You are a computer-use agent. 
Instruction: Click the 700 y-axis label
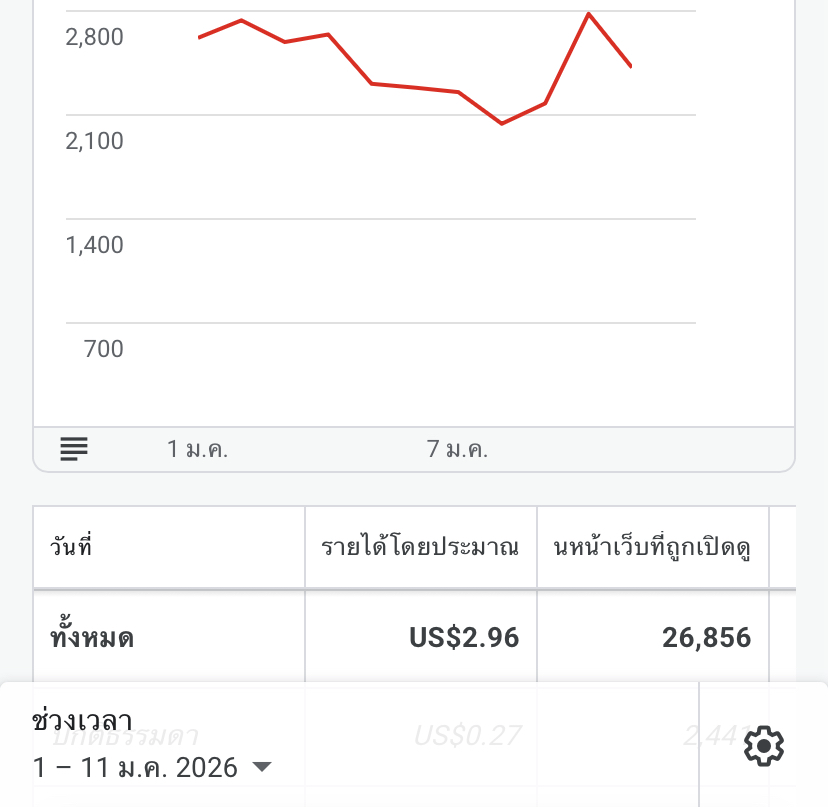104,349
